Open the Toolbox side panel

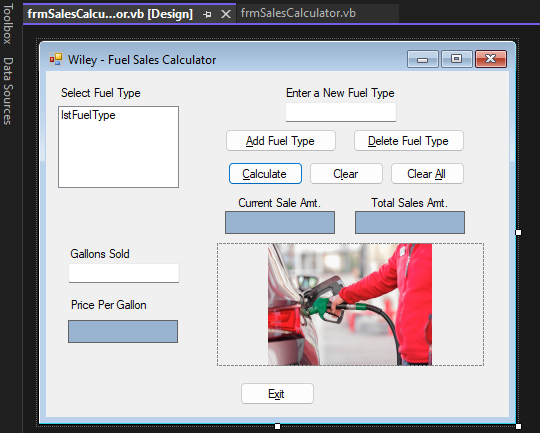[8, 23]
